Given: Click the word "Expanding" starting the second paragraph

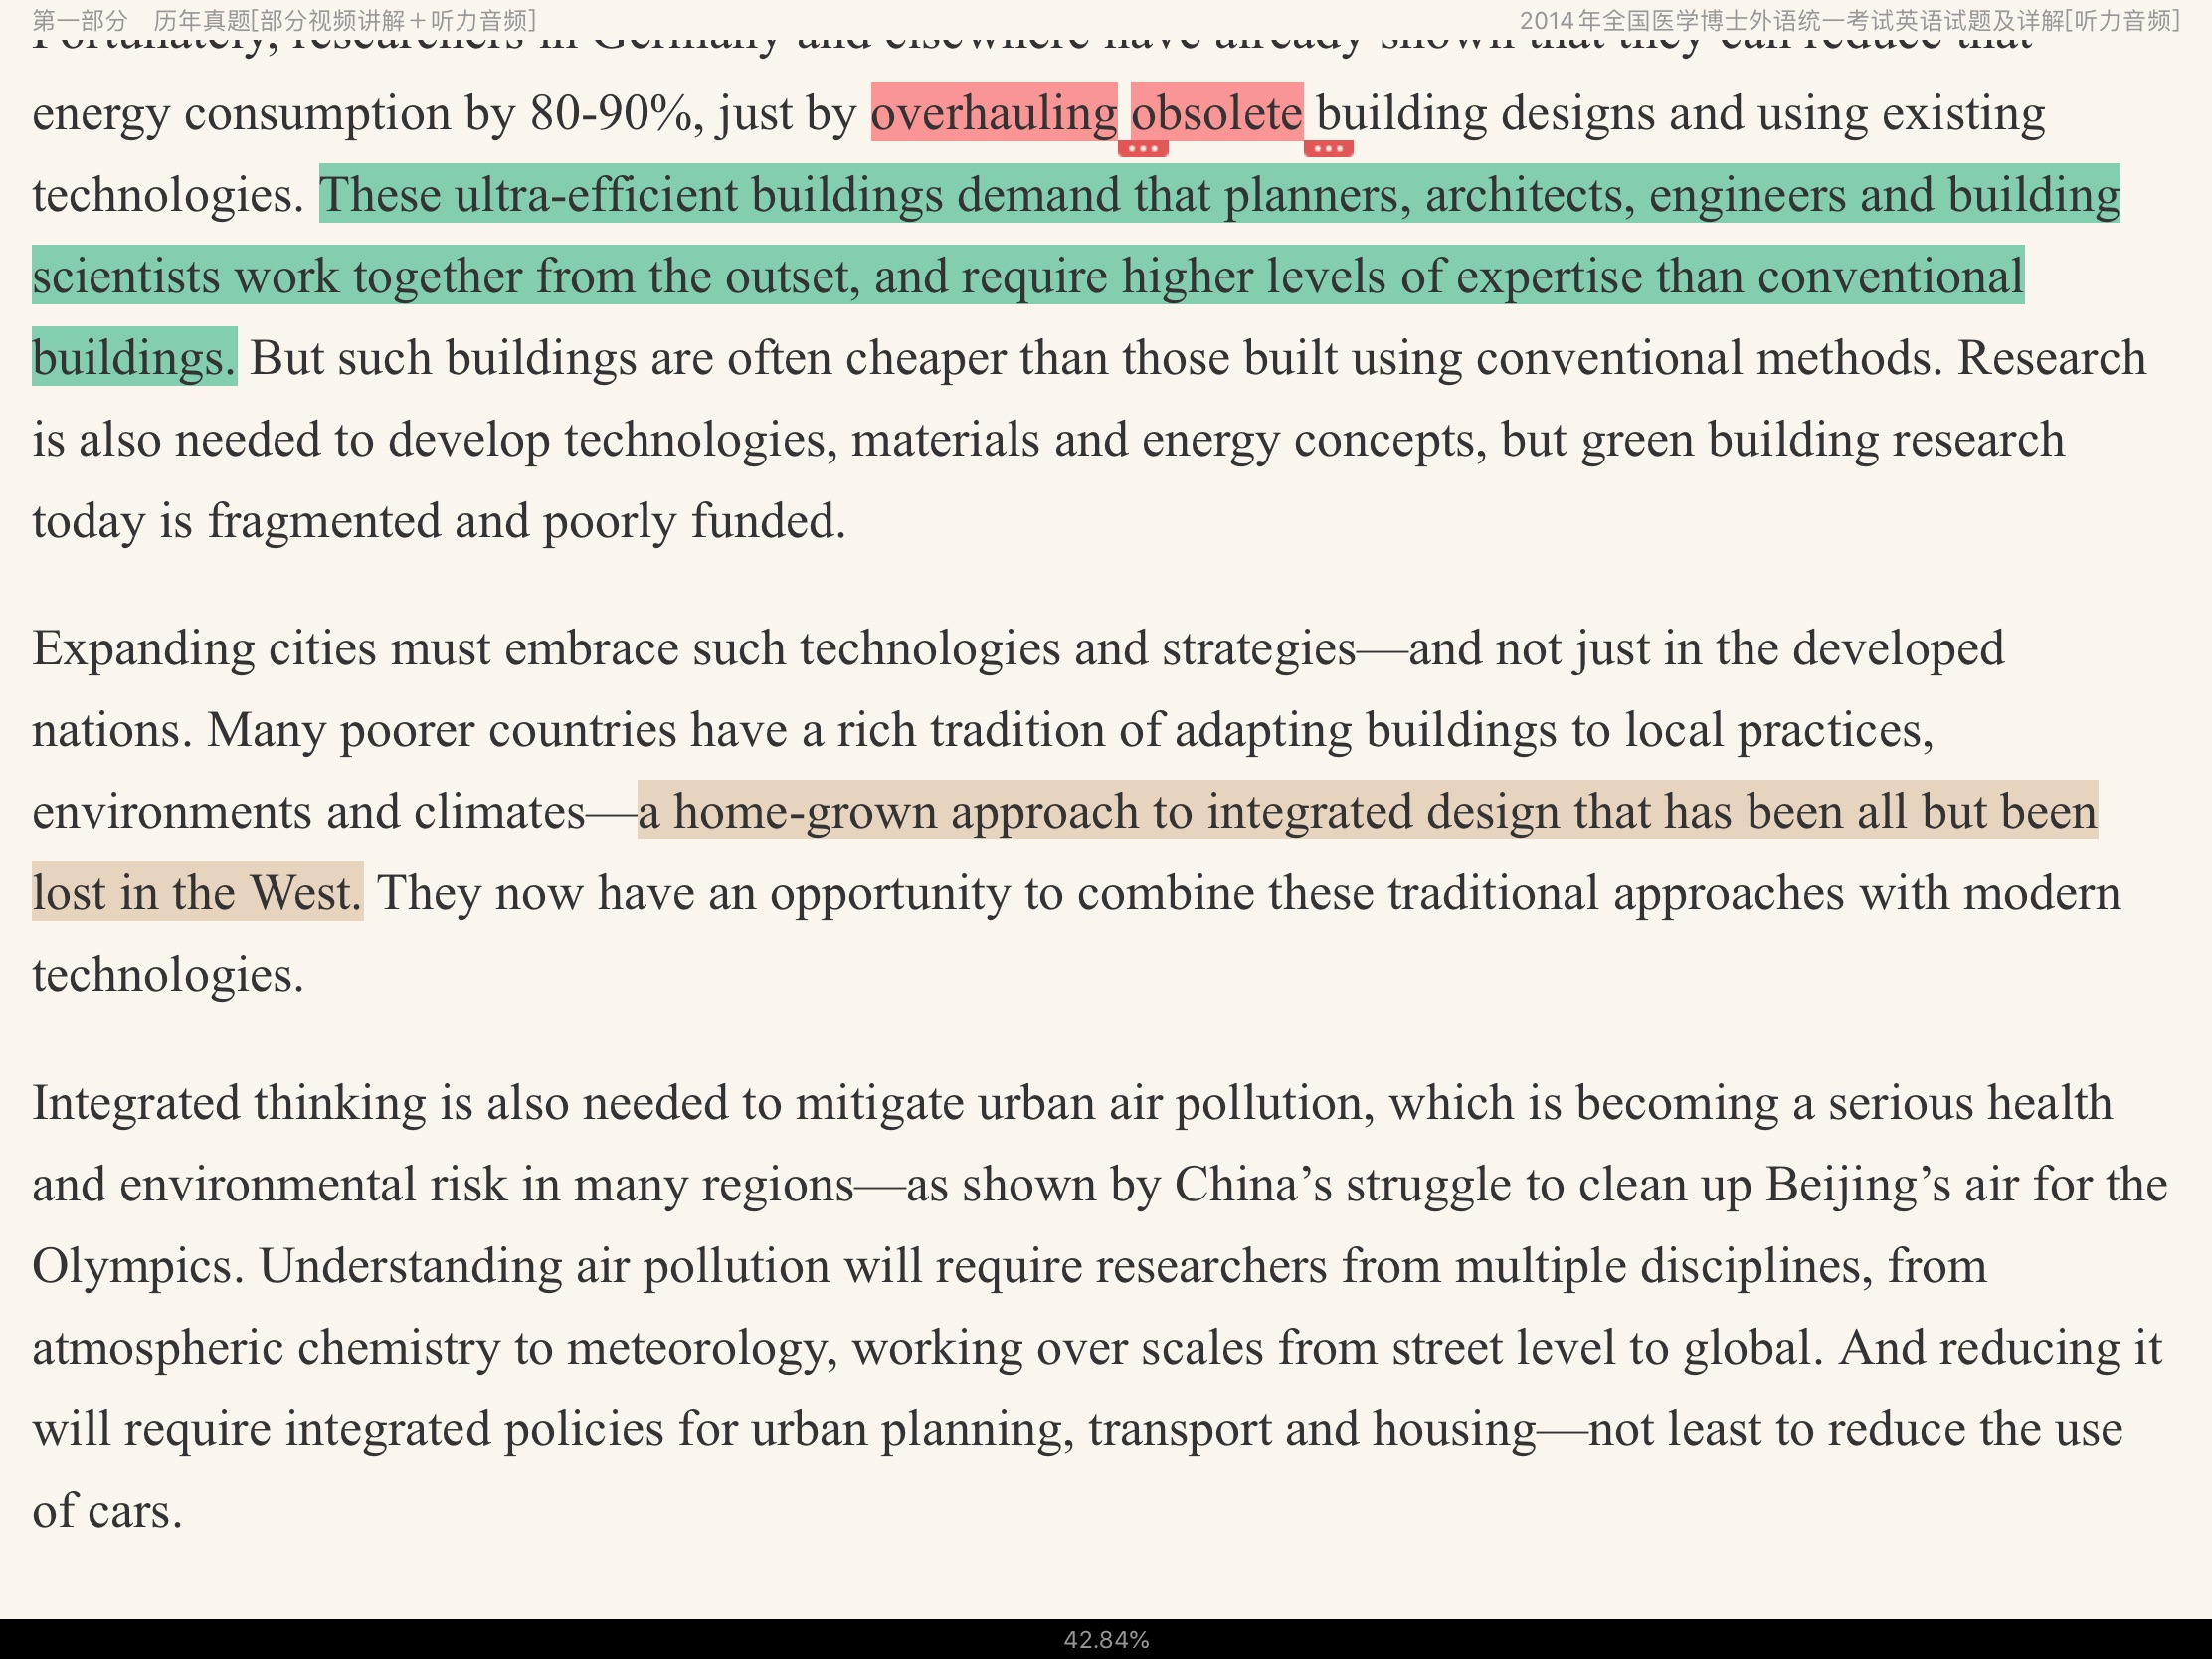Looking at the screenshot, I should (x=144, y=649).
